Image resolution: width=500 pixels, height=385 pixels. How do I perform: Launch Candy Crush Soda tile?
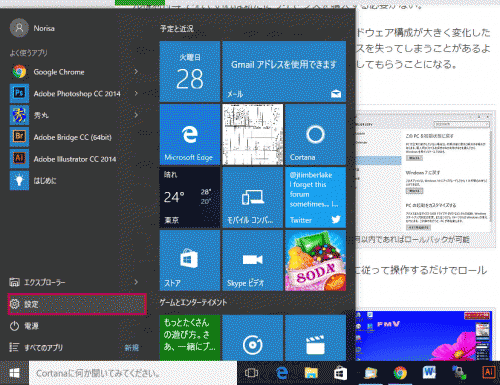[x=315, y=260]
